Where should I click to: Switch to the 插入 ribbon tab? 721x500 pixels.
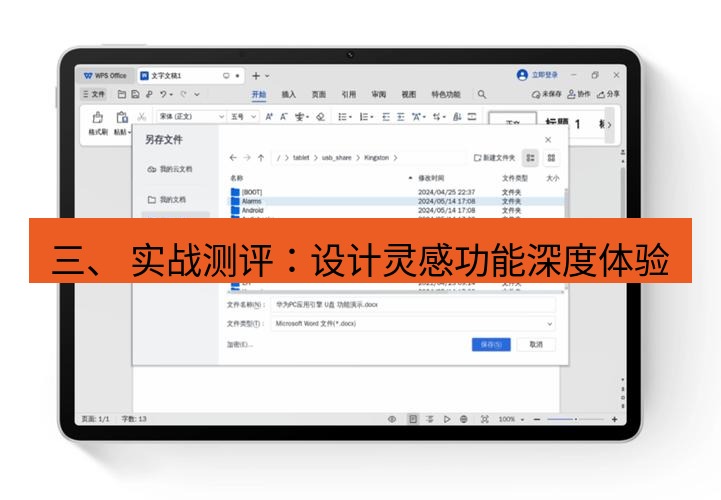[289, 94]
